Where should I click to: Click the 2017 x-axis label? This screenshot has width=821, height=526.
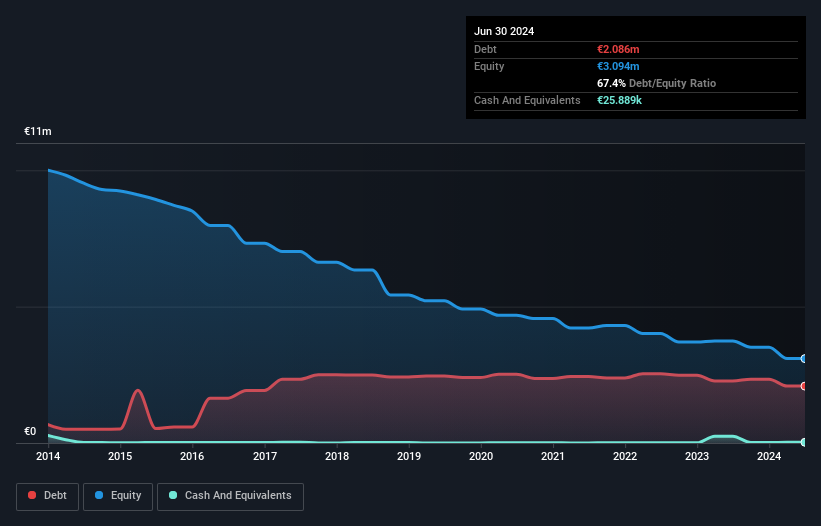tap(265, 456)
